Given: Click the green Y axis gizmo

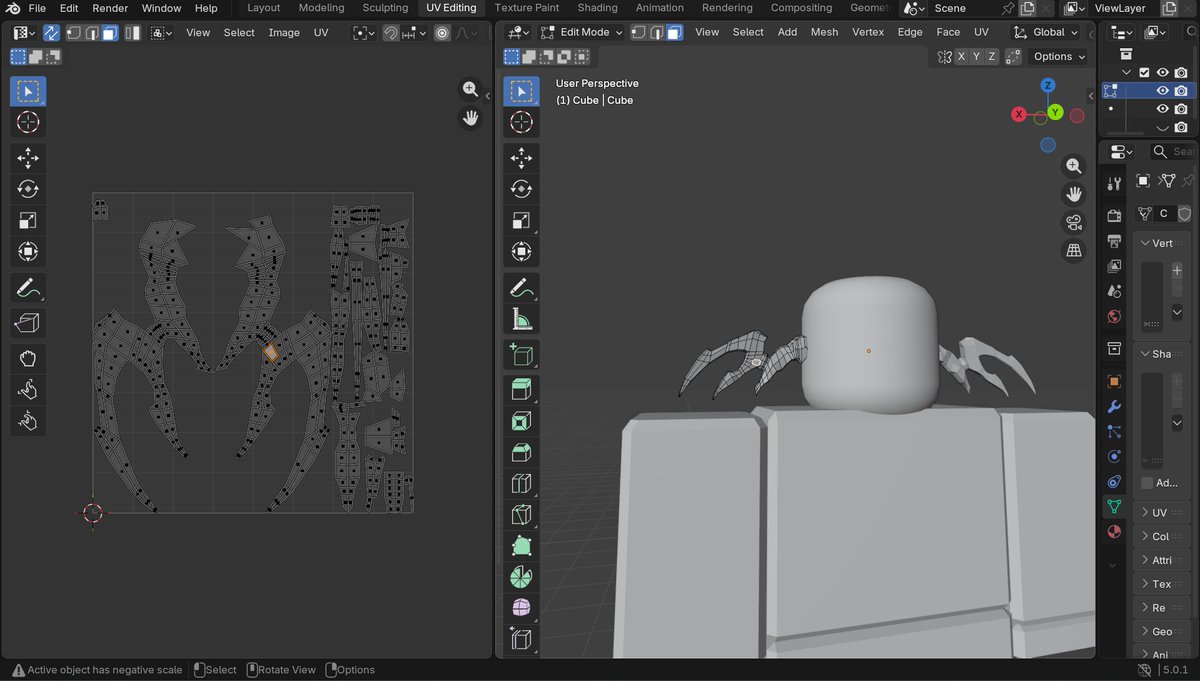Looking at the screenshot, I should (1055, 113).
